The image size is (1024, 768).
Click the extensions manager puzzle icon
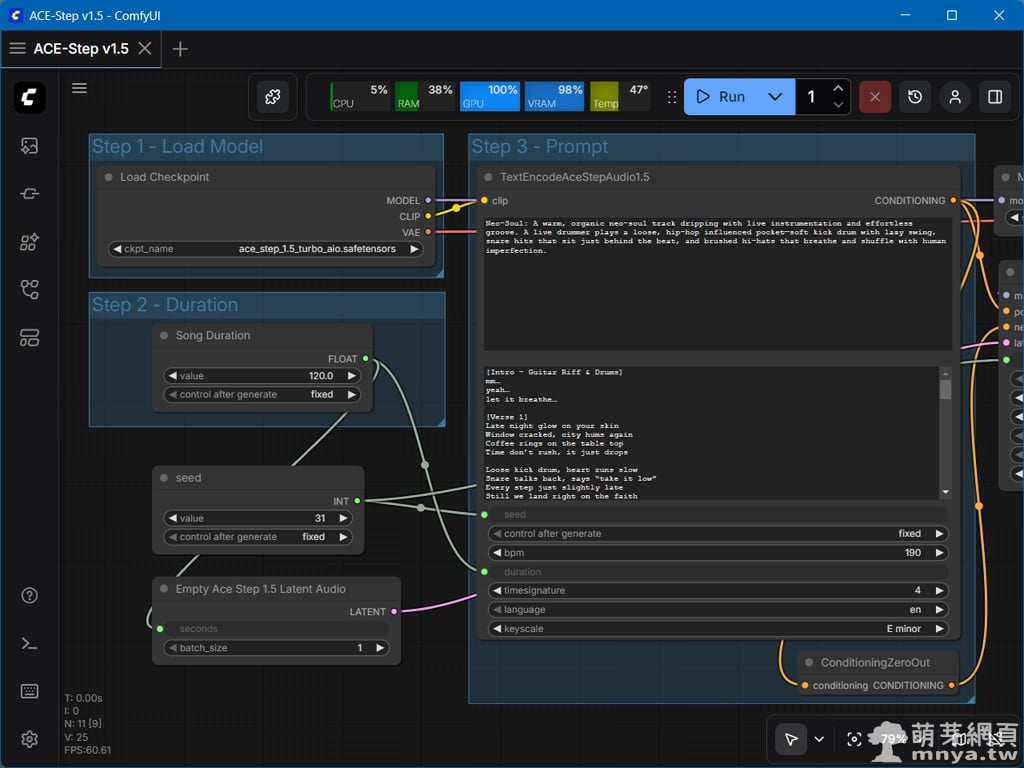273,97
